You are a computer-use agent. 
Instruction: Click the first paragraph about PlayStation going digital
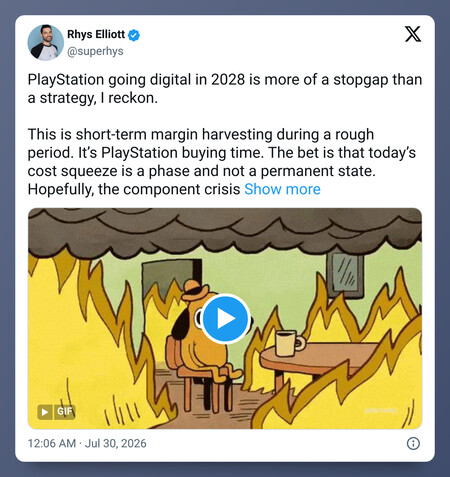(x=225, y=89)
